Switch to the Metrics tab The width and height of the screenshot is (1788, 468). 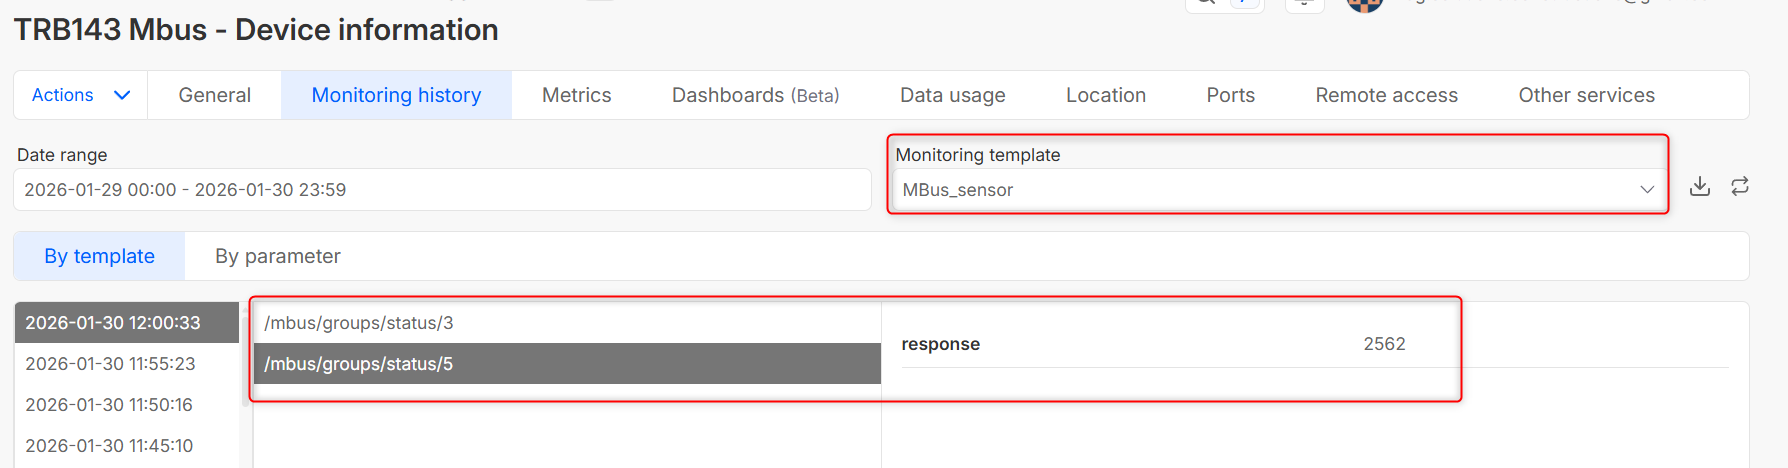click(x=576, y=95)
